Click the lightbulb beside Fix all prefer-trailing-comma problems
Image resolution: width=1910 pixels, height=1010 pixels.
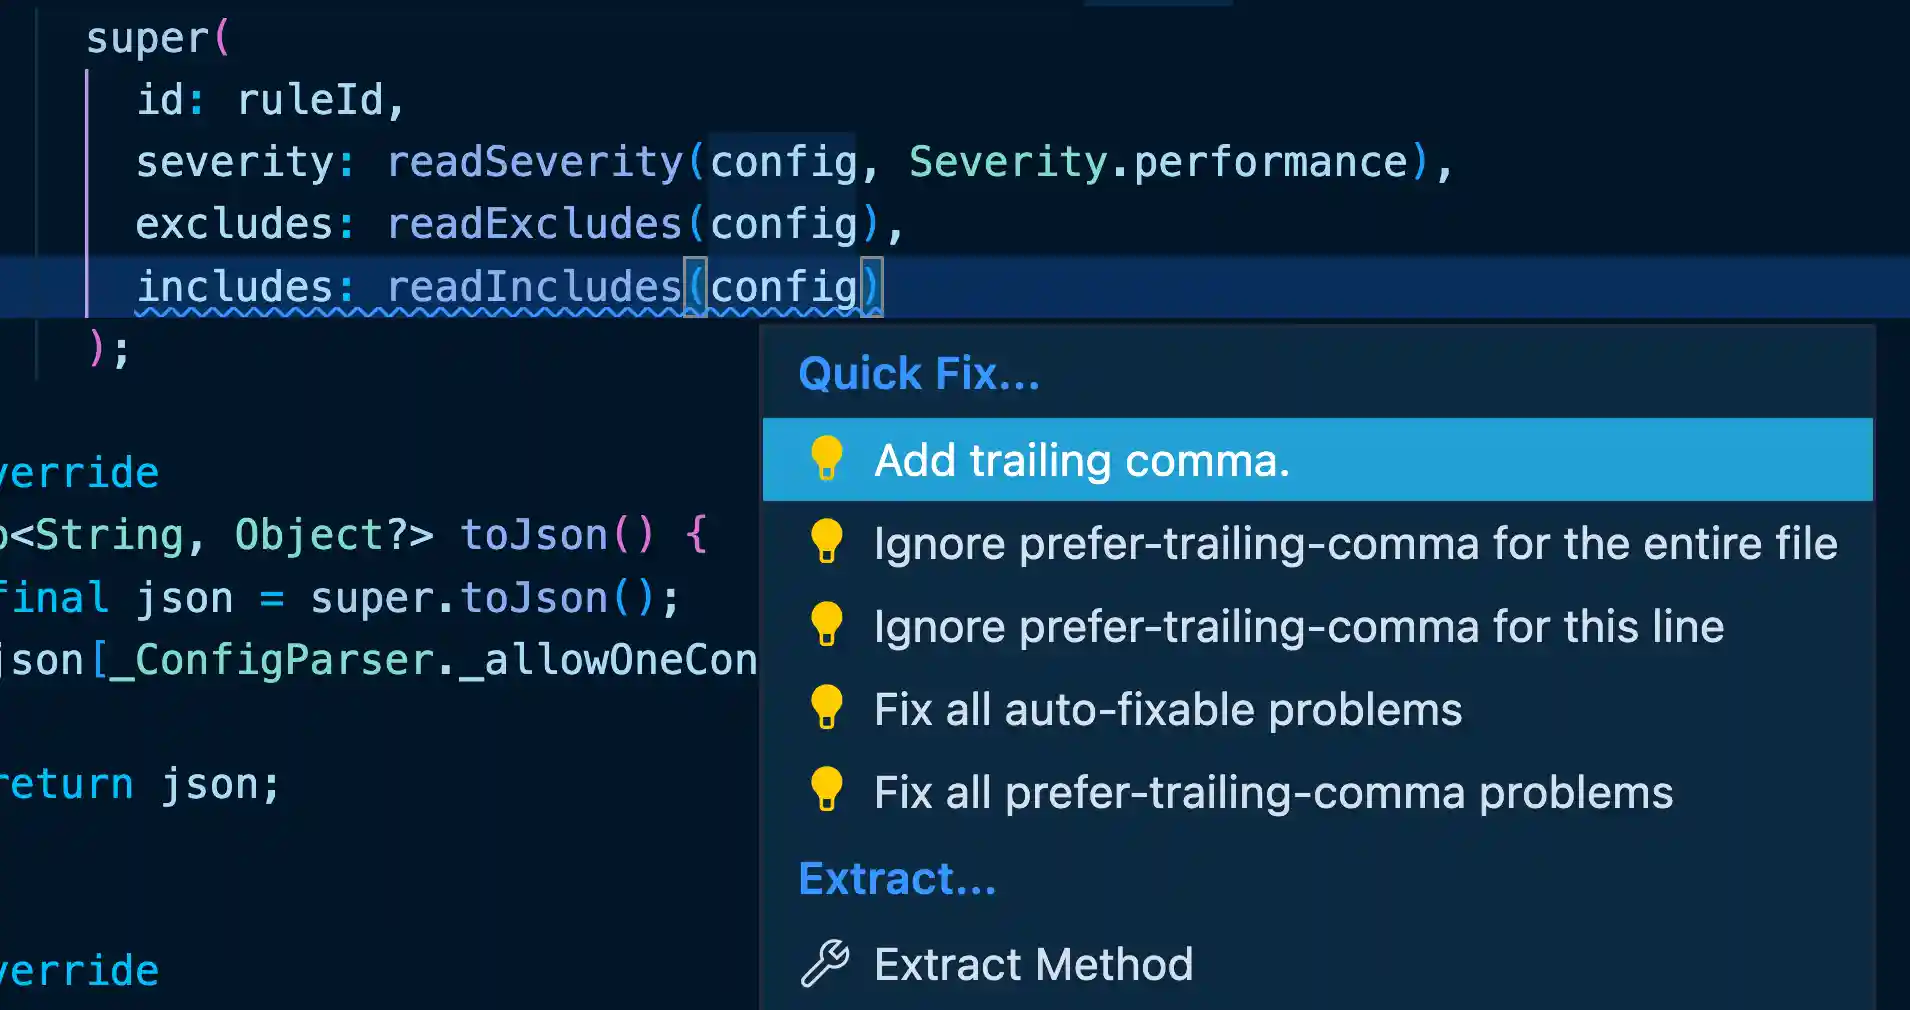point(827,790)
